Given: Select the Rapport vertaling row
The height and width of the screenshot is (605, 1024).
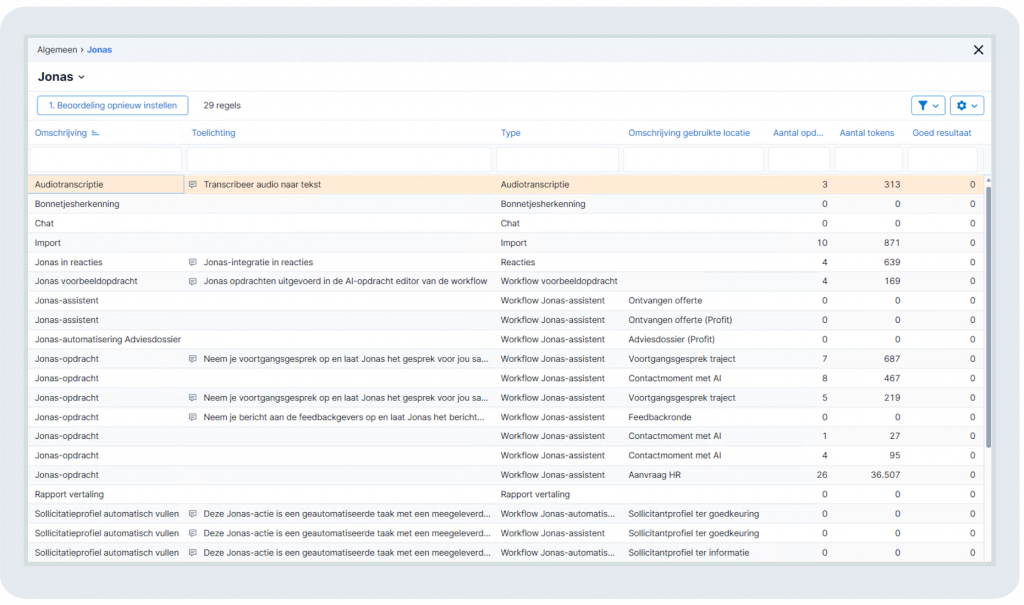Looking at the screenshot, I should click(x=506, y=495).
